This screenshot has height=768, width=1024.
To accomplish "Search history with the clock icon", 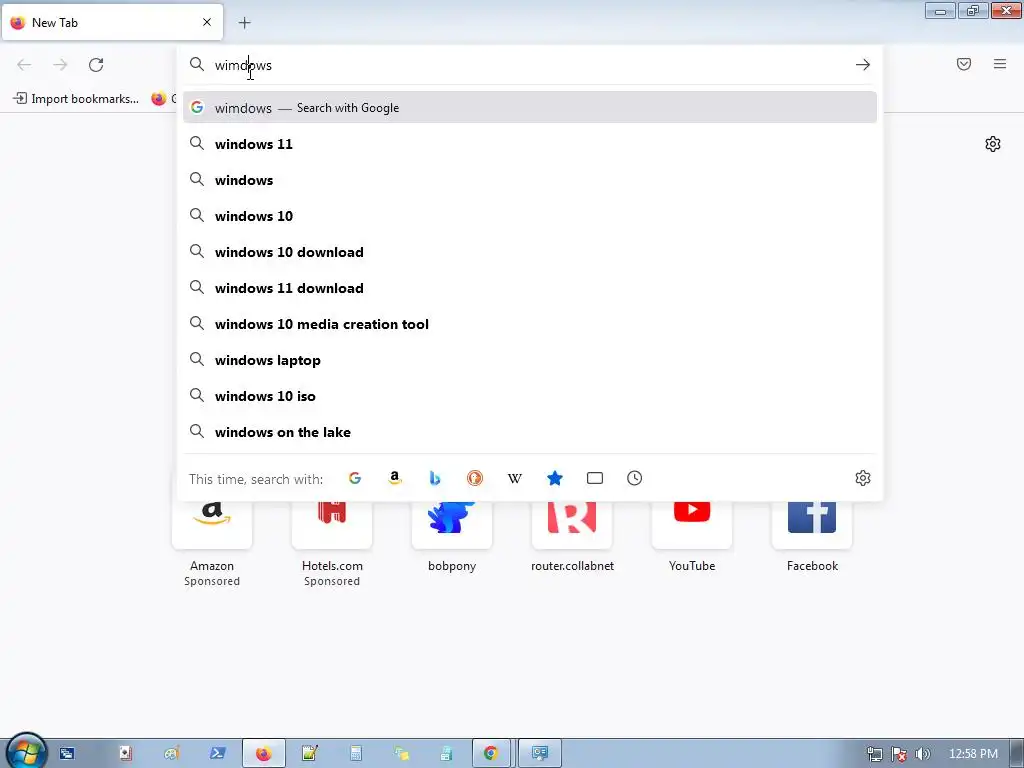I will click(x=635, y=478).
